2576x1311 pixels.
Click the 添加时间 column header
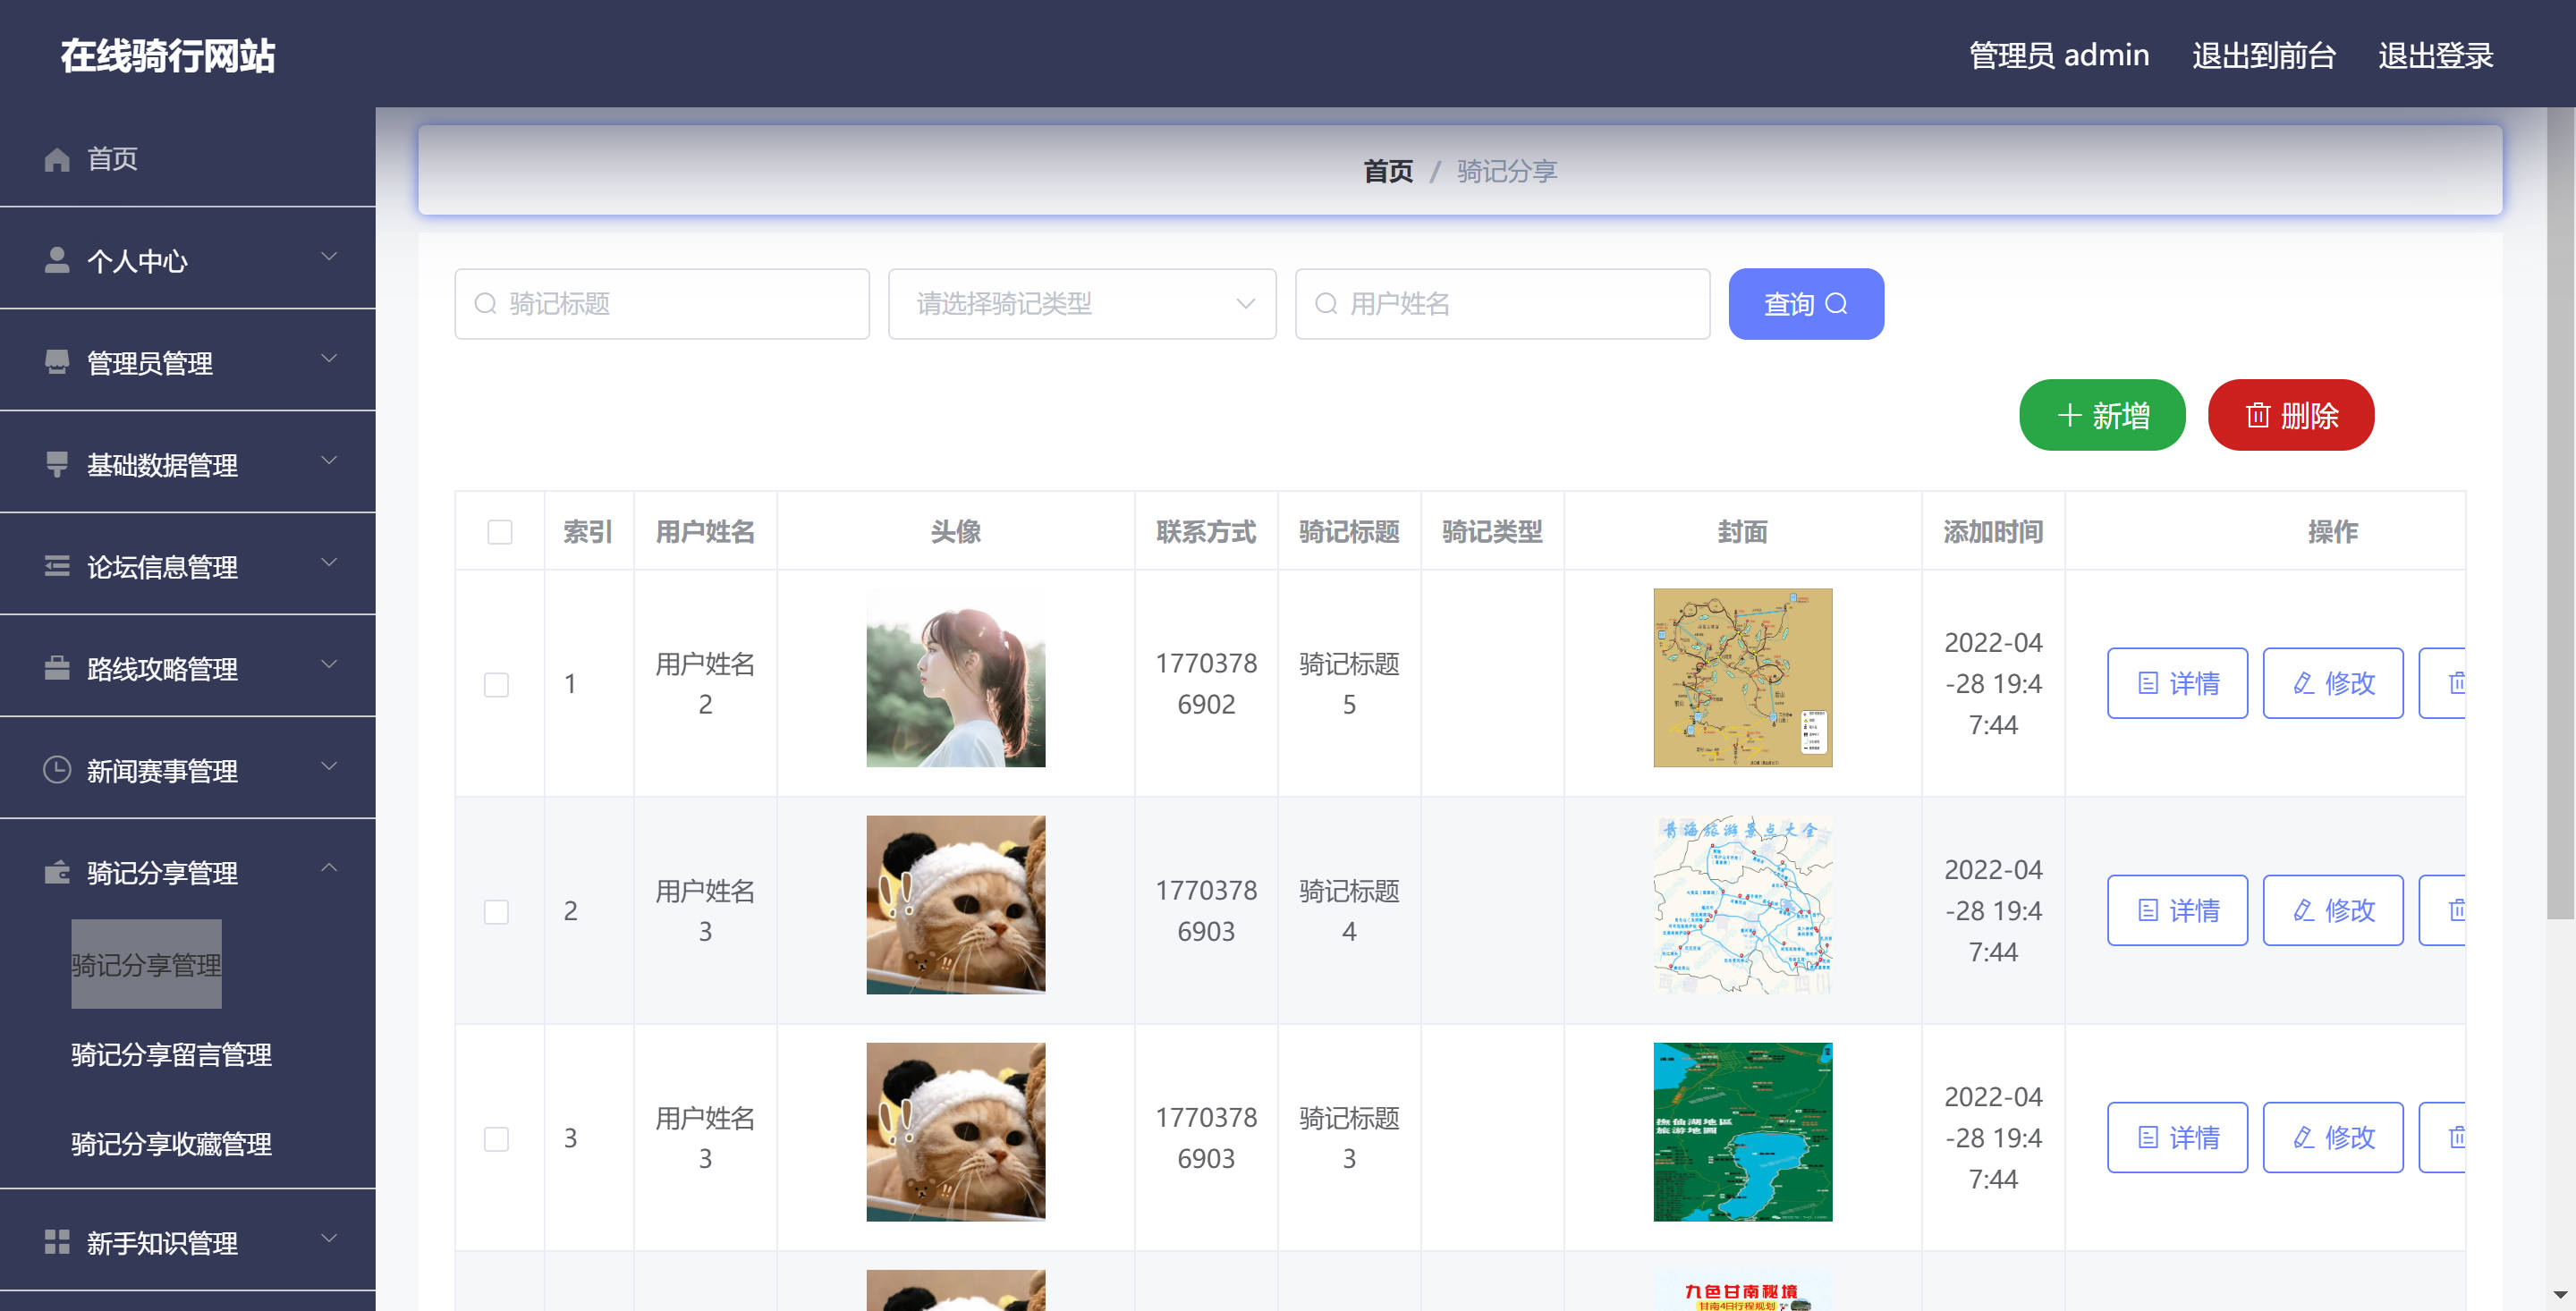coord(1993,531)
